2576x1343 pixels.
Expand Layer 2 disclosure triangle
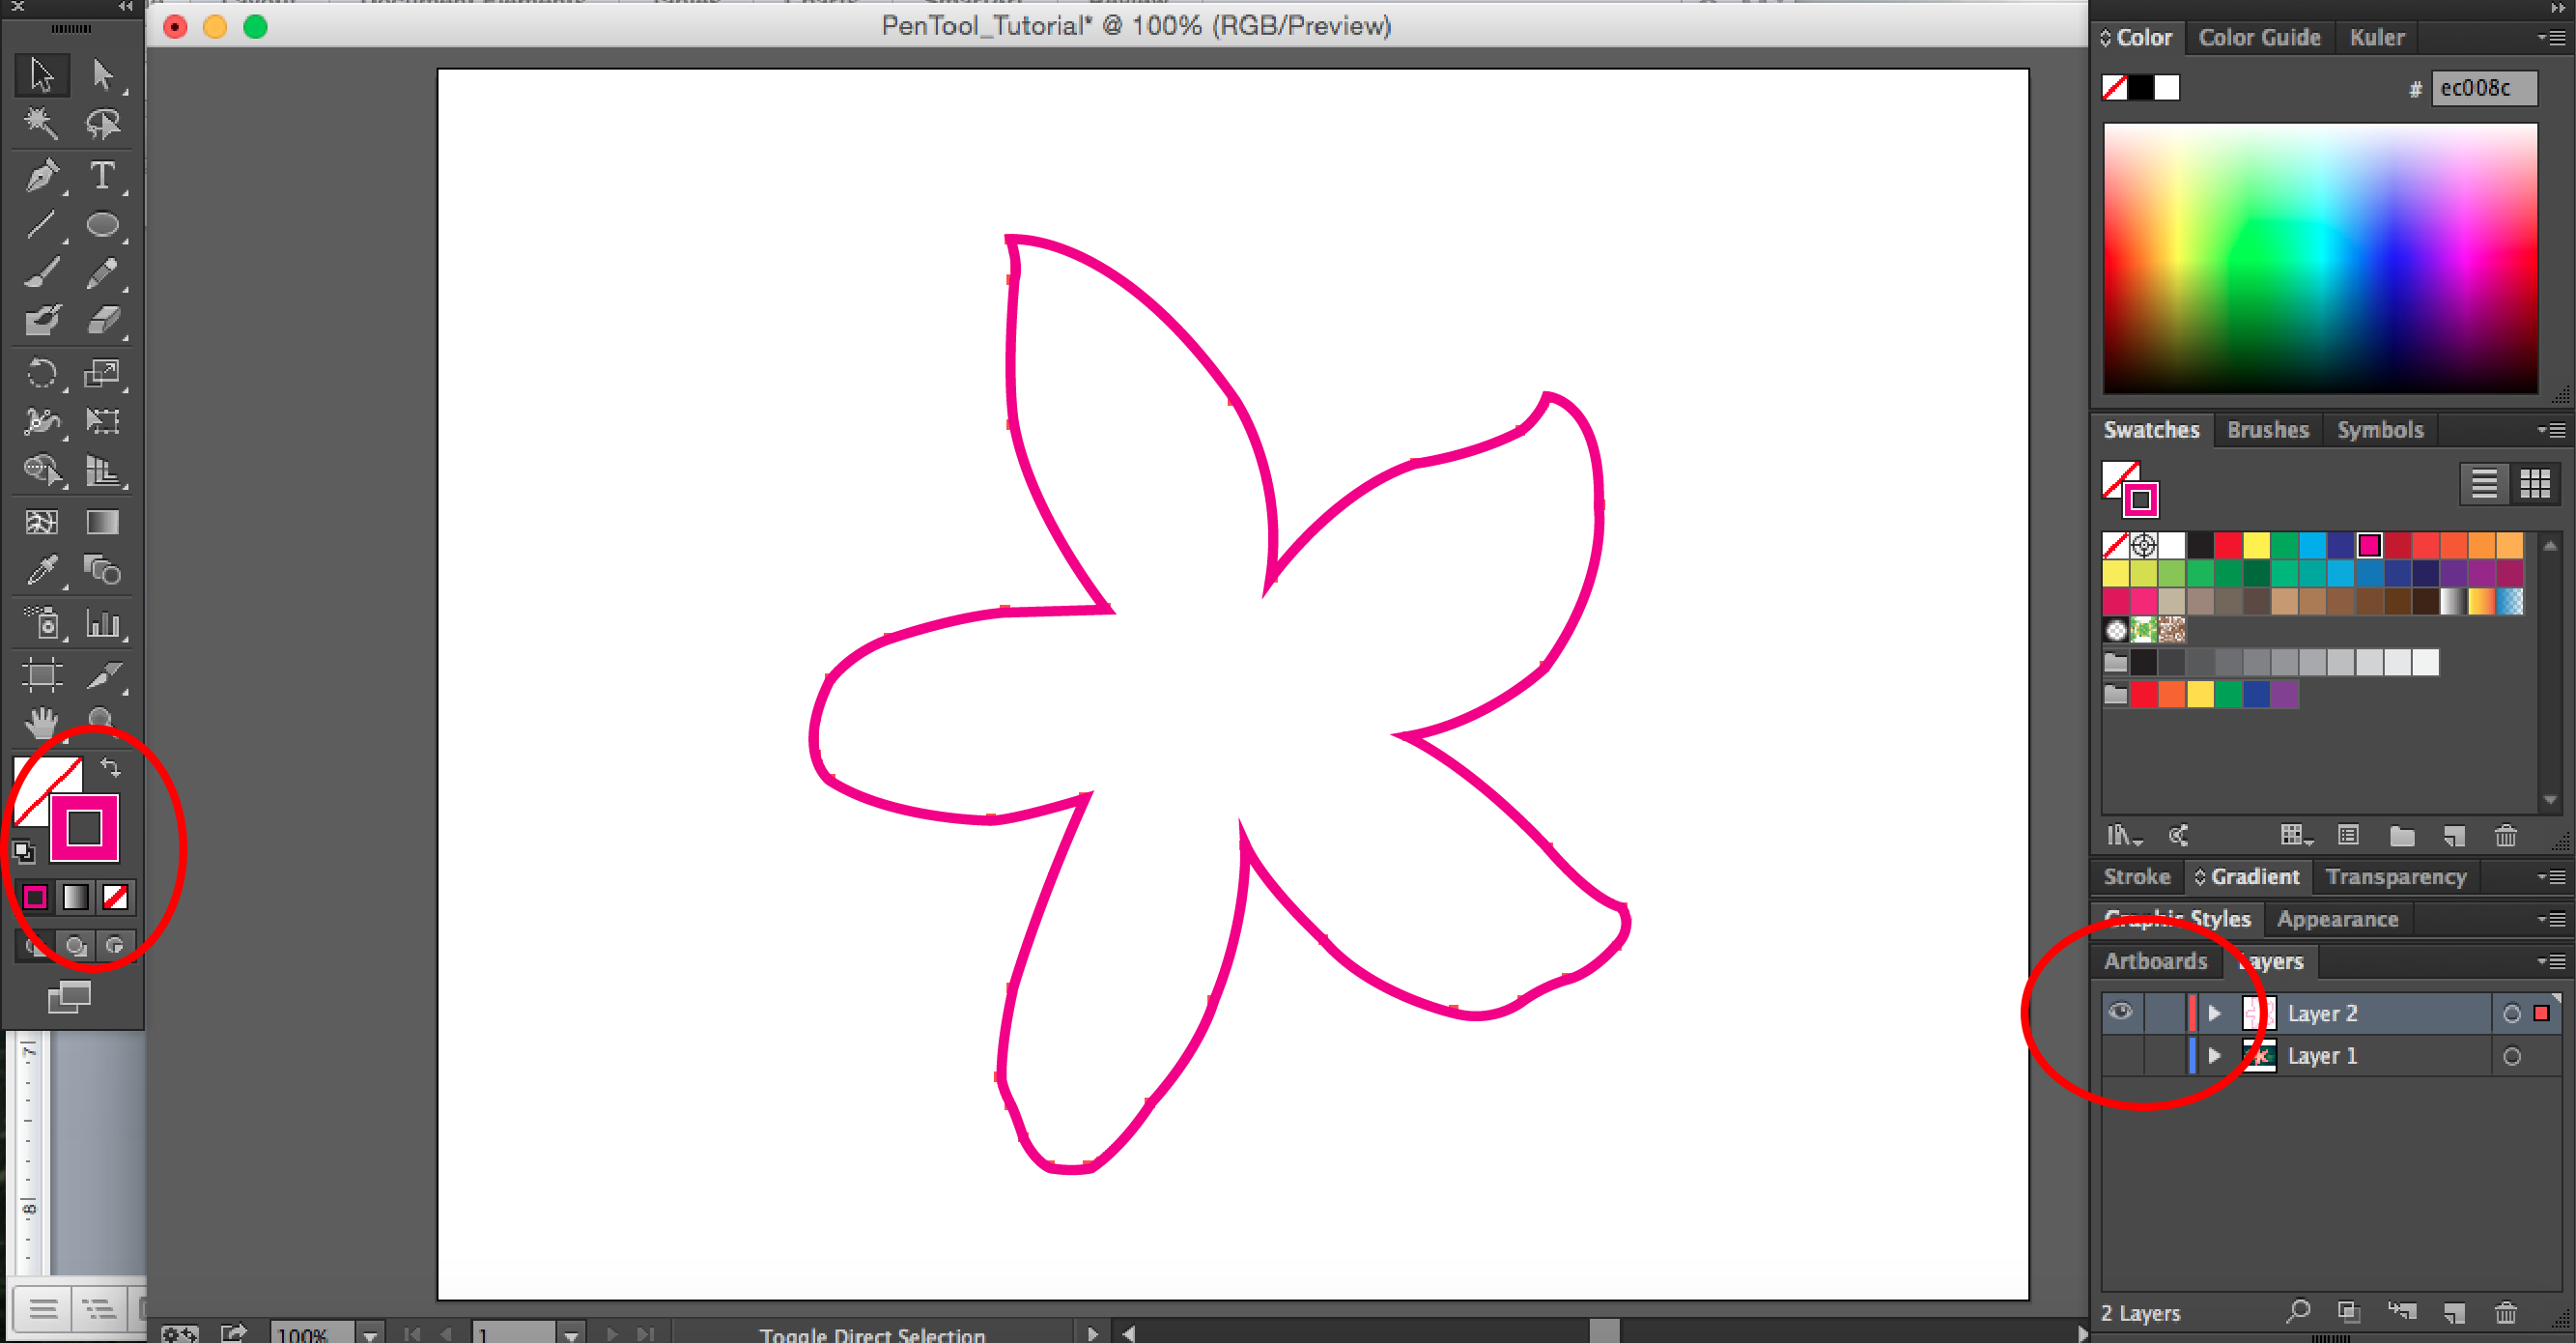2214,1013
